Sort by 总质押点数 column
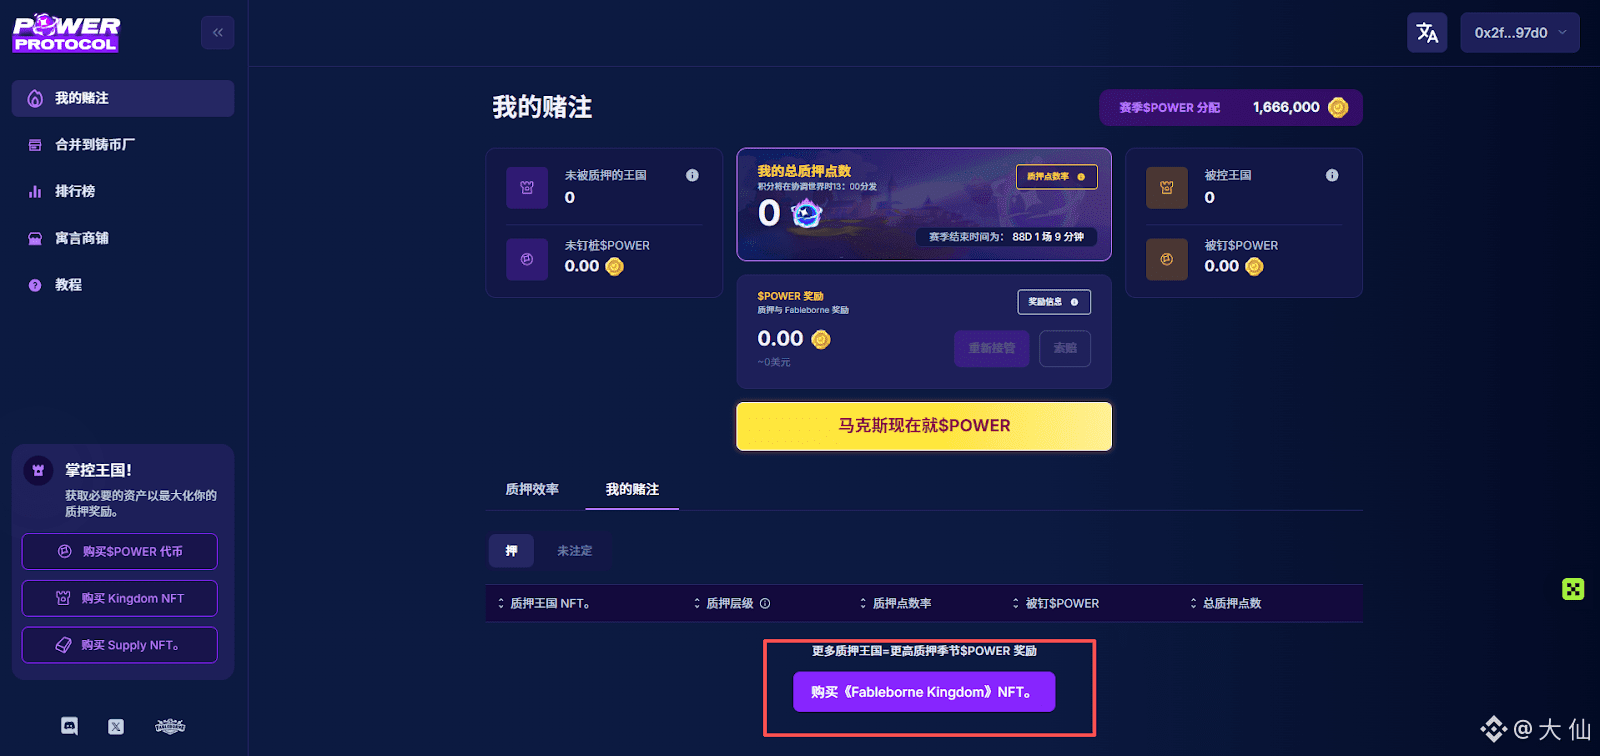Image resolution: width=1600 pixels, height=756 pixels. pyautogui.click(x=1225, y=603)
